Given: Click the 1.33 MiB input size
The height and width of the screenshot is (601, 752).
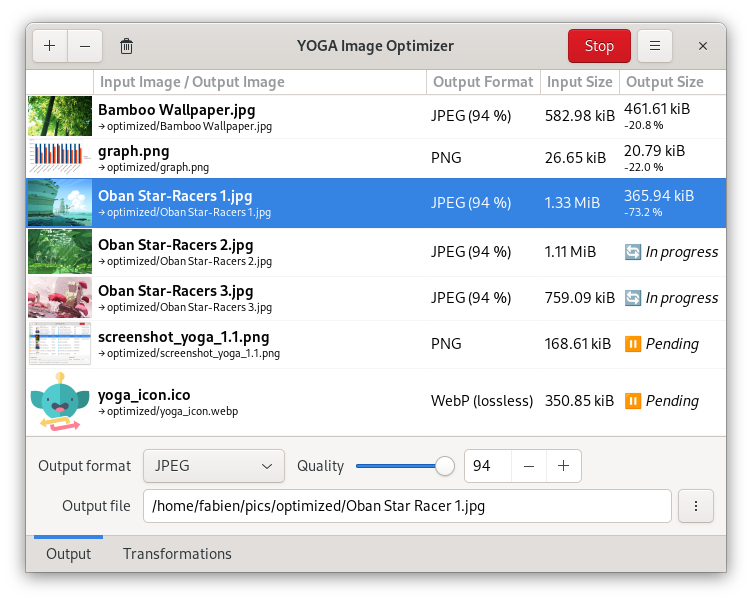Looking at the screenshot, I should 572,203.
